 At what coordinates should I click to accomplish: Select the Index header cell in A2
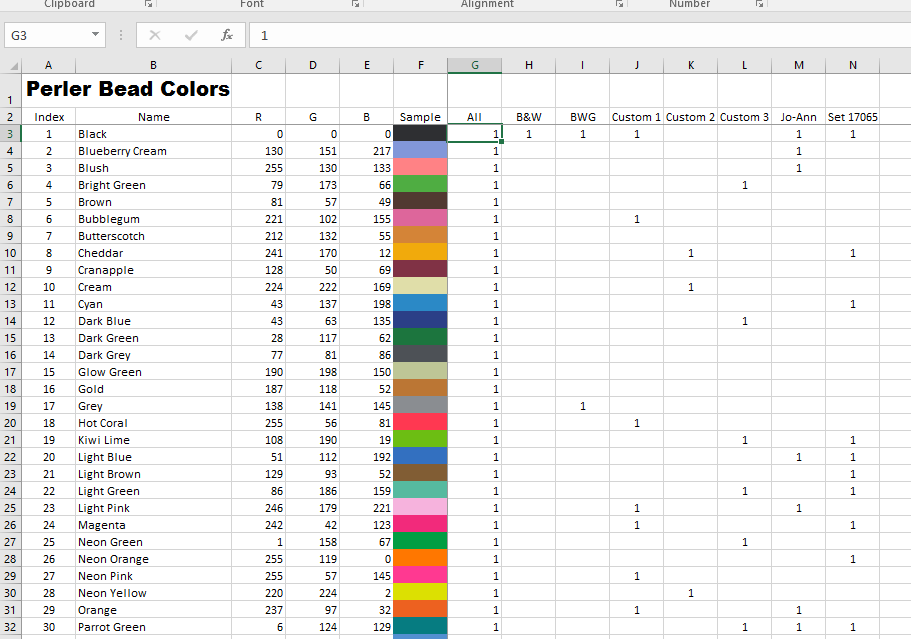click(48, 116)
